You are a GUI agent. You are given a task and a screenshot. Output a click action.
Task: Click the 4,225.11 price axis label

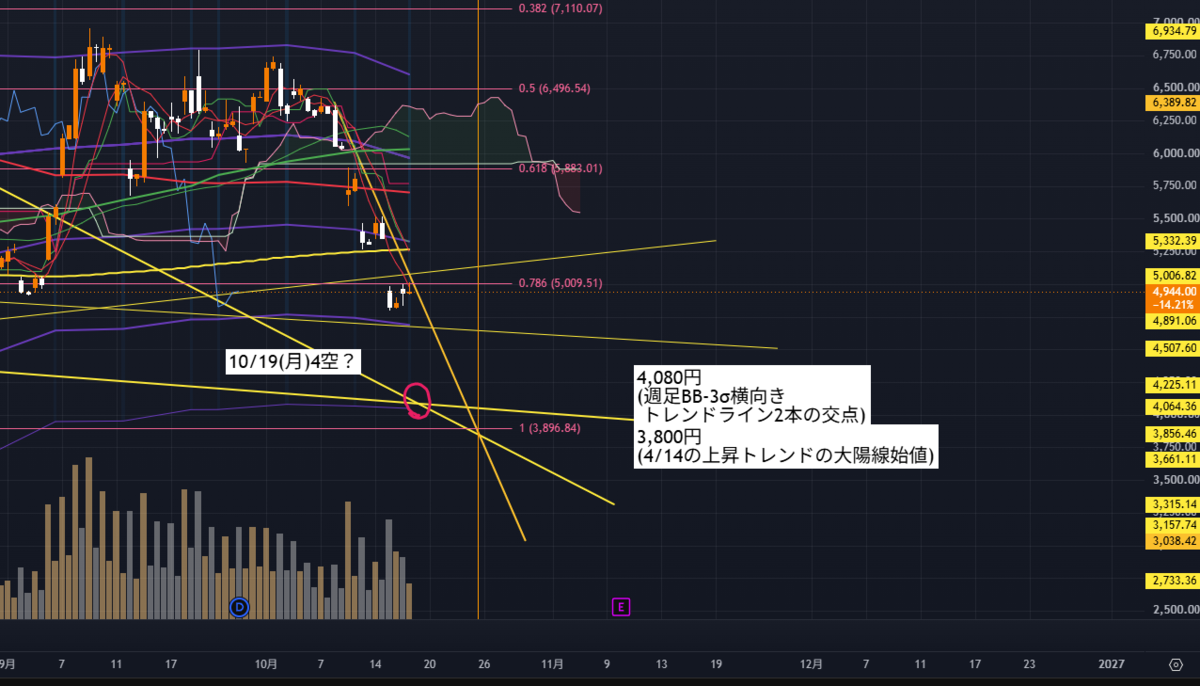tap(1174, 384)
